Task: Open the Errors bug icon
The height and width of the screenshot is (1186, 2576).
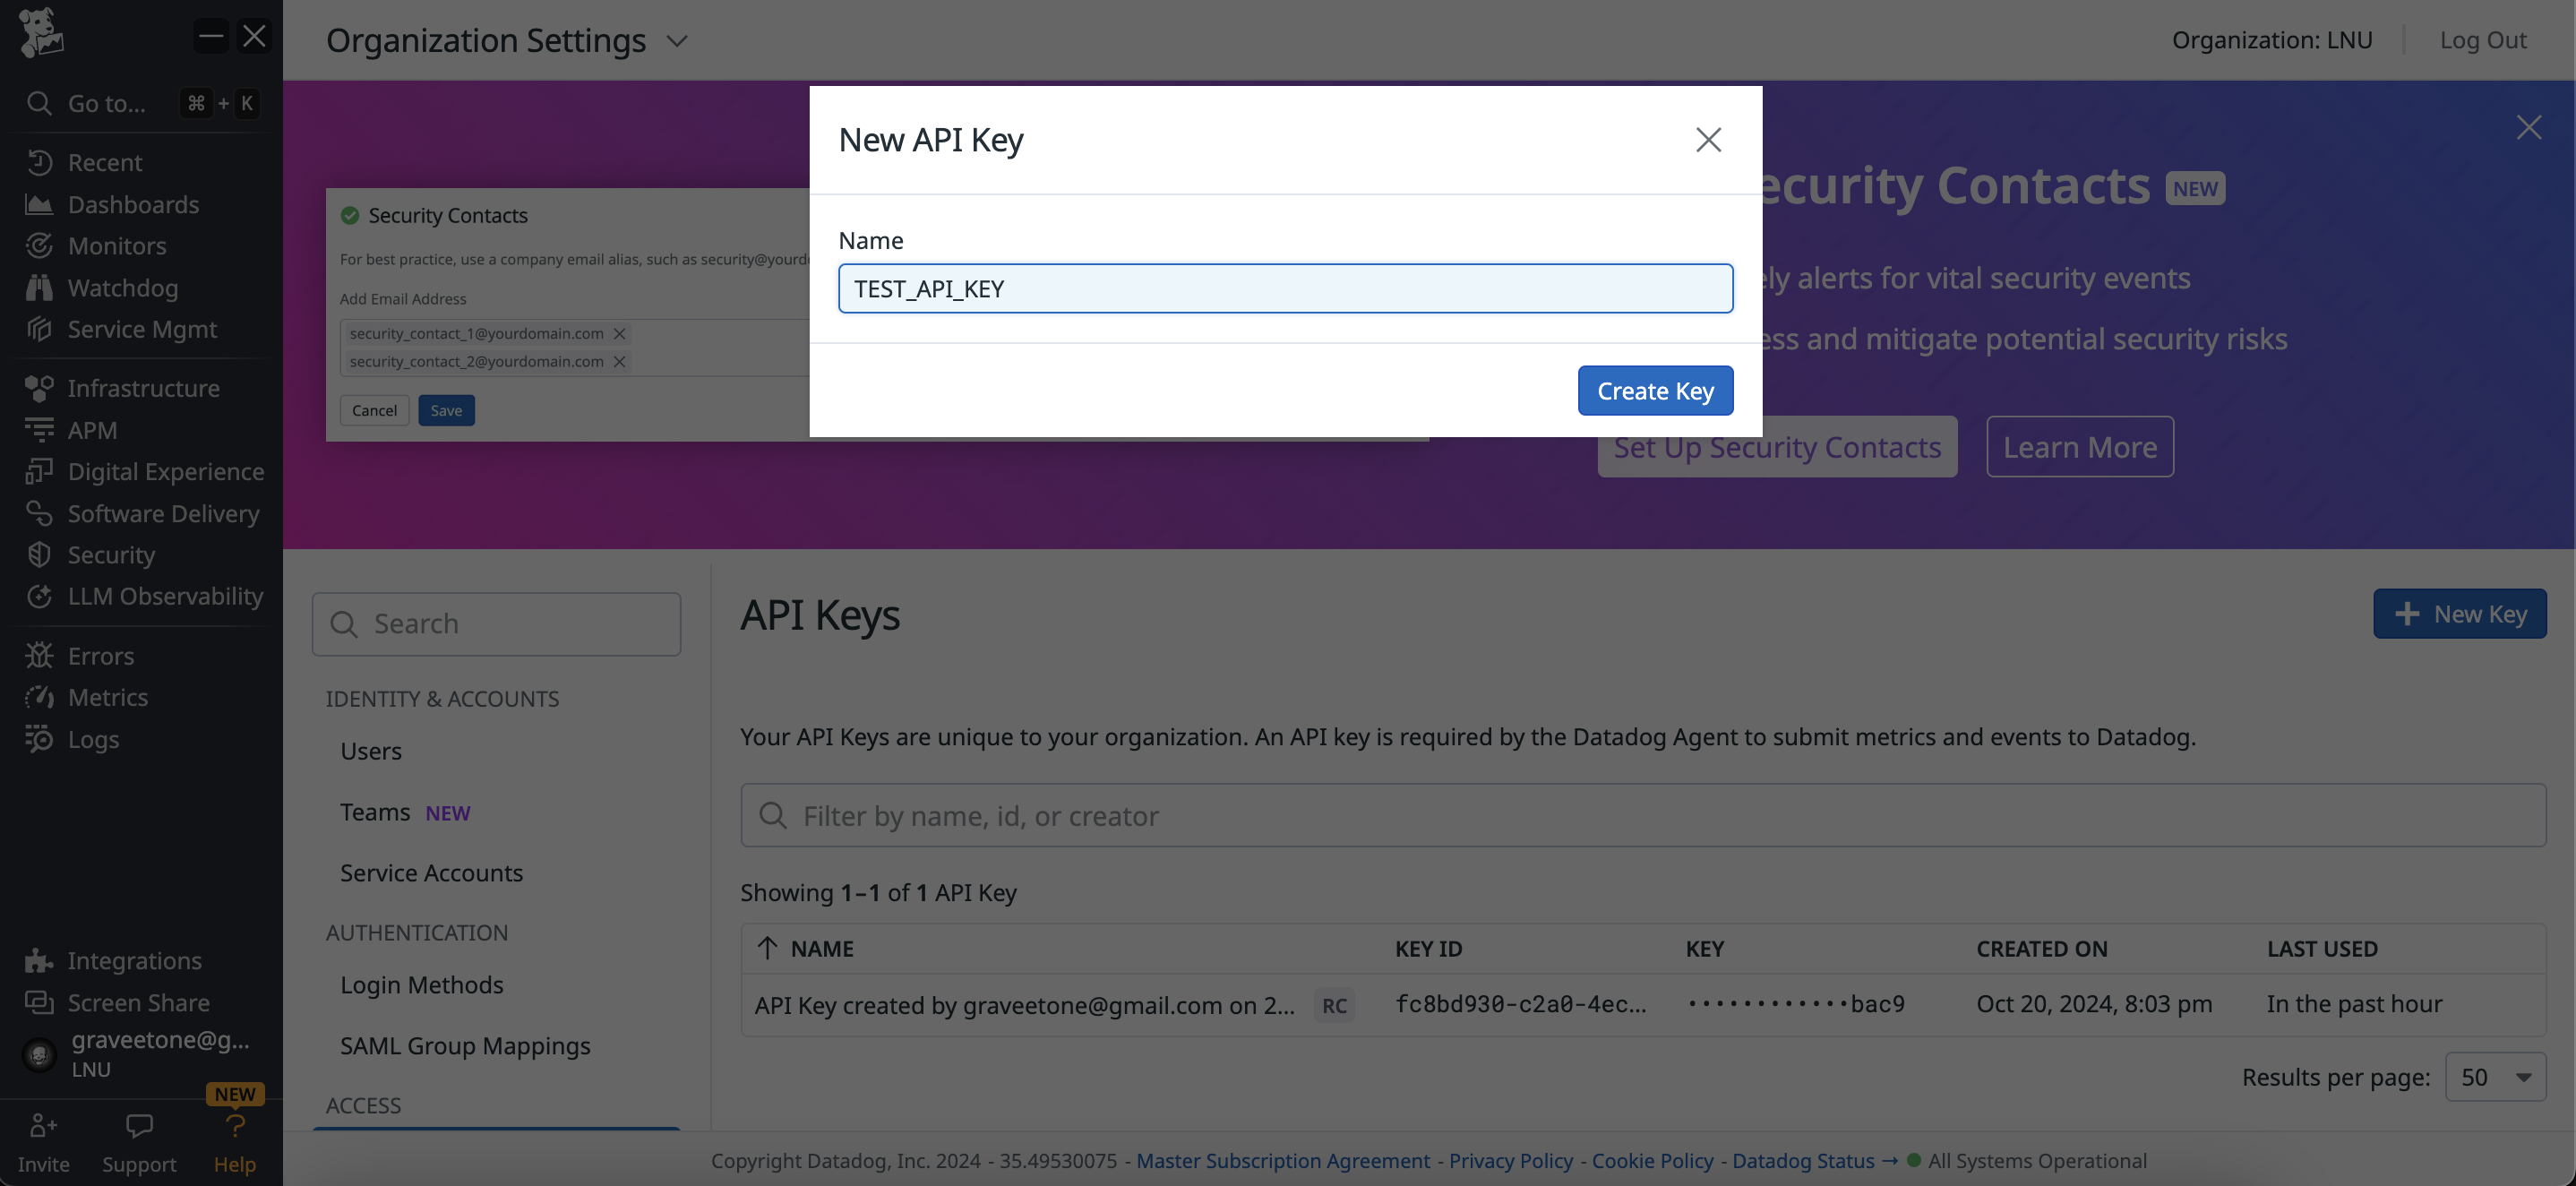Action: pyautogui.click(x=39, y=656)
